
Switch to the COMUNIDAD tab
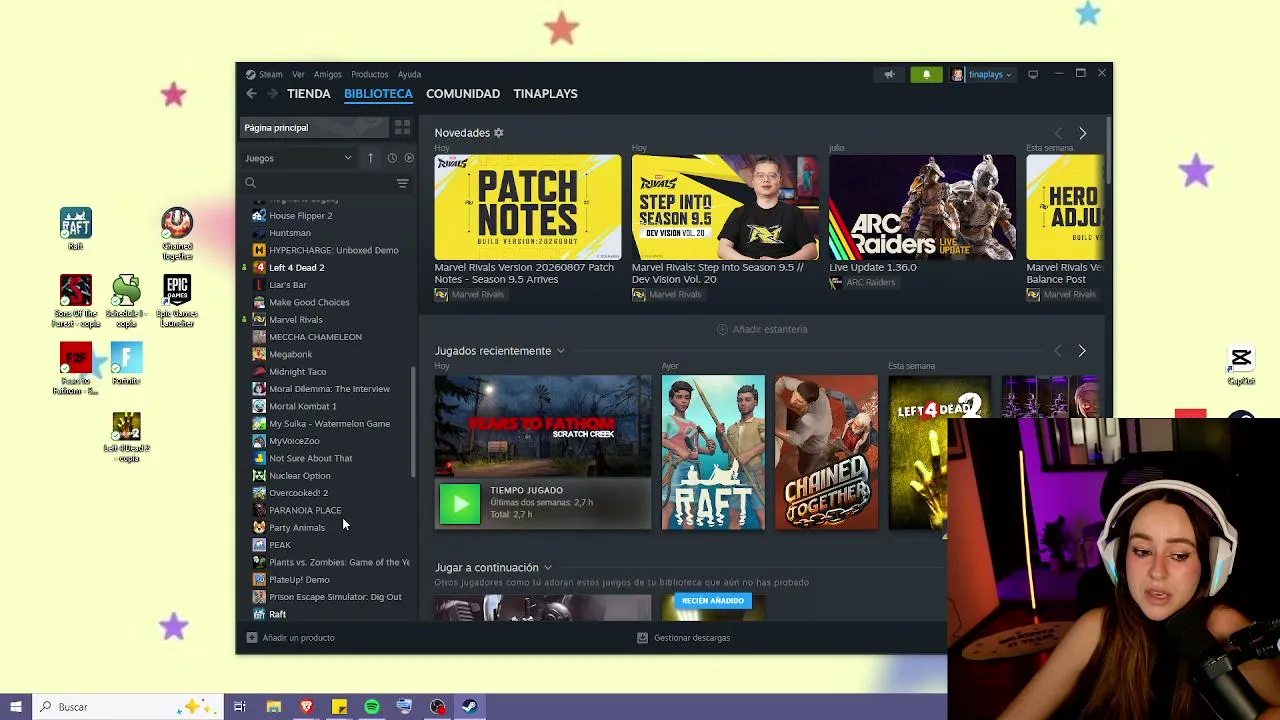click(x=463, y=94)
